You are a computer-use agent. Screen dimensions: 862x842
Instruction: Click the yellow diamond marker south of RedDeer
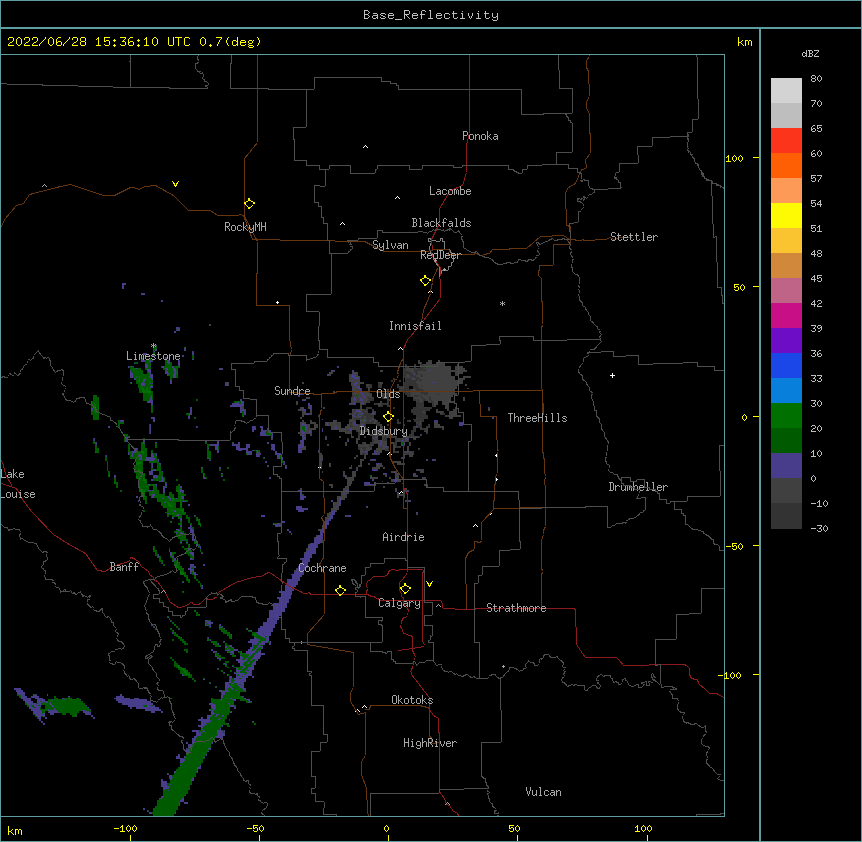click(425, 281)
